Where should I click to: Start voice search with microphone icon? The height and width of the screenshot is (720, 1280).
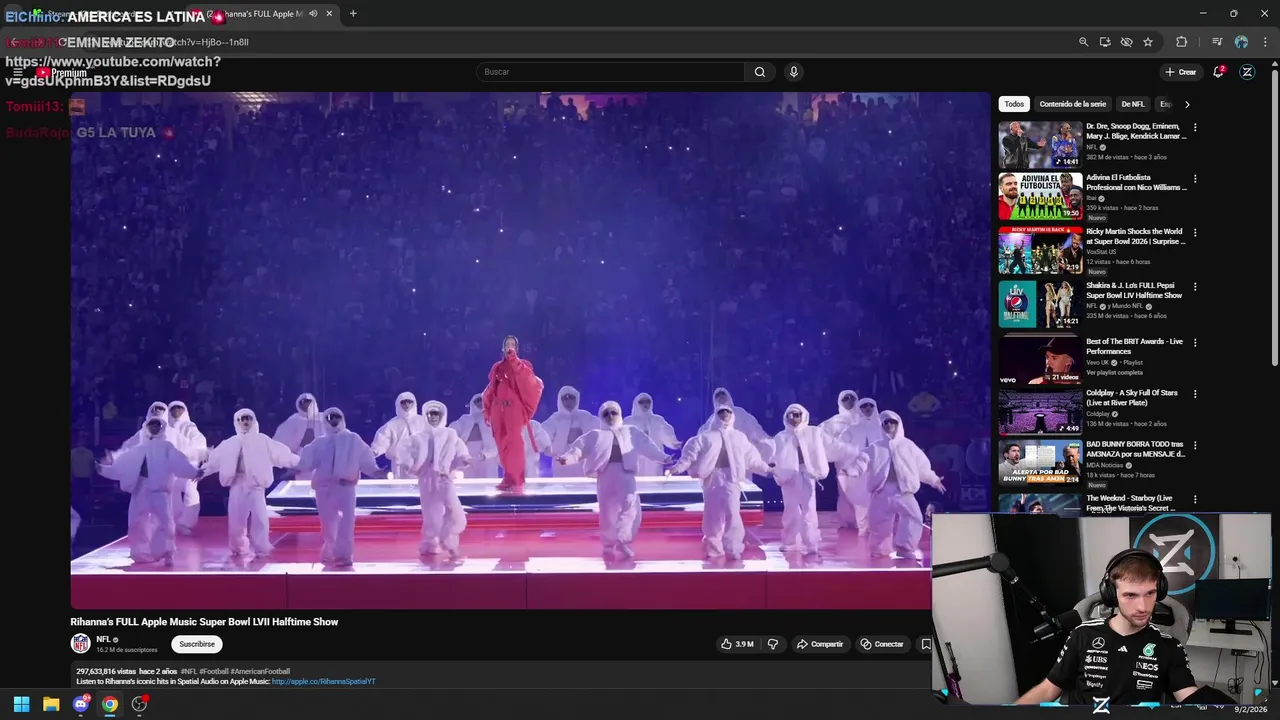pyautogui.click(x=794, y=72)
